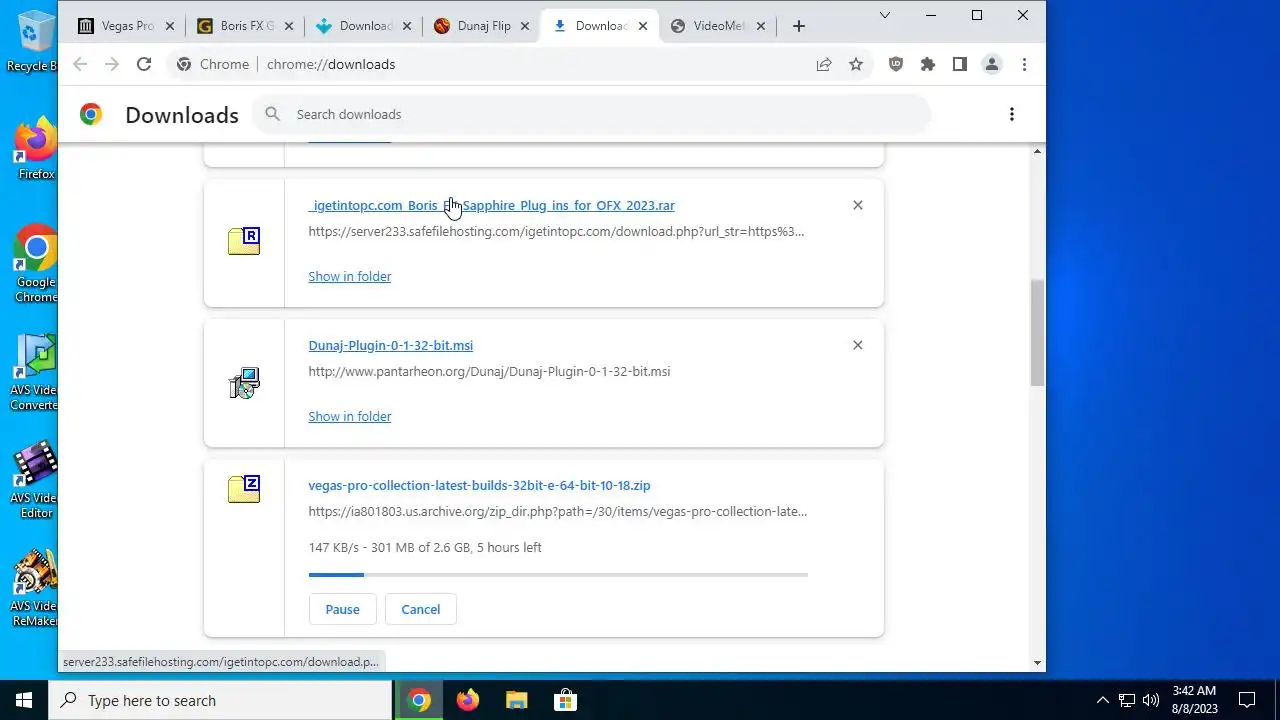Image resolution: width=1280 pixels, height=720 pixels.
Task: Open the Windows Start menu
Action: [24, 700]
